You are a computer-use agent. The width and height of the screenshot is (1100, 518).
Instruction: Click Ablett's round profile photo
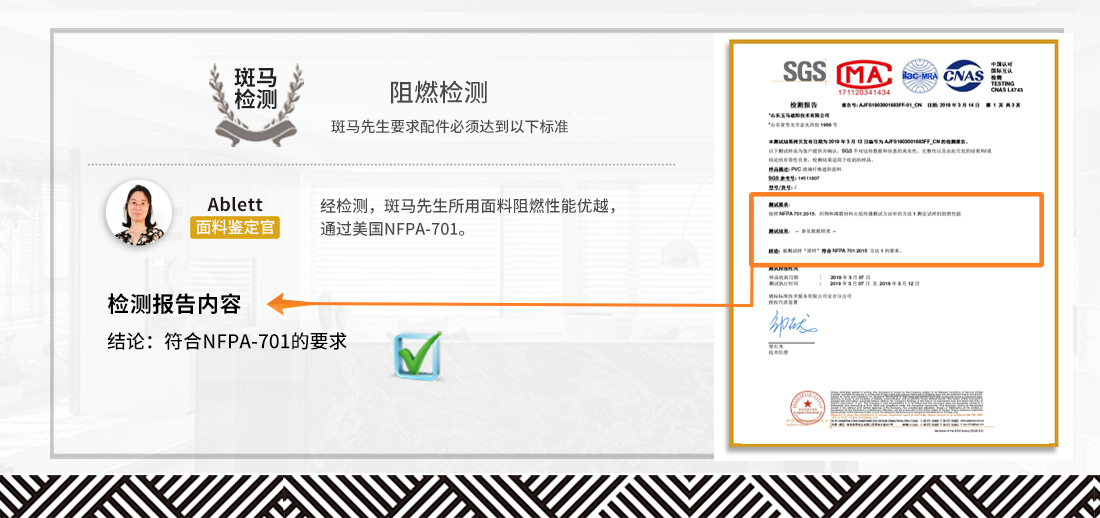tap(139, 213)
